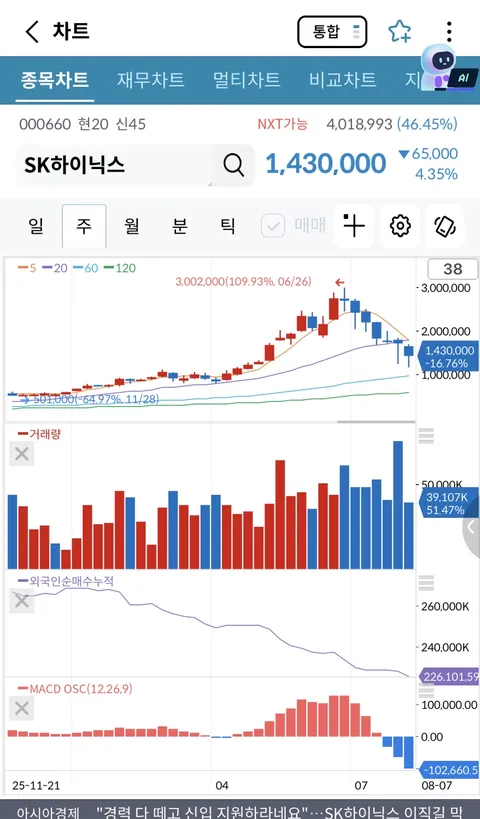Toggle the 매매 checkbox
Screen dimensions: 480x819
pos(273,226)
